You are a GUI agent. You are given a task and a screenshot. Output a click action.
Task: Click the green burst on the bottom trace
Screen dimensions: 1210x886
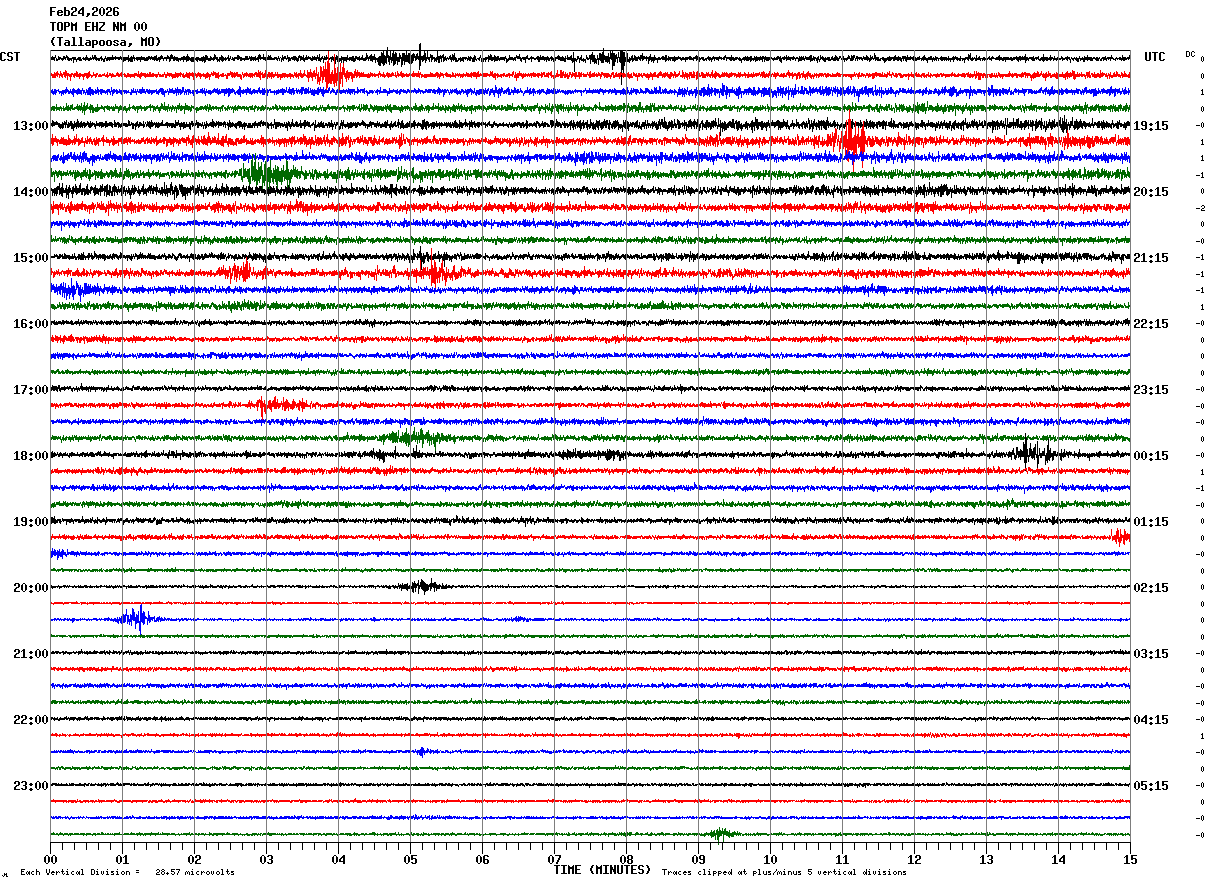(x=721, y=834)
